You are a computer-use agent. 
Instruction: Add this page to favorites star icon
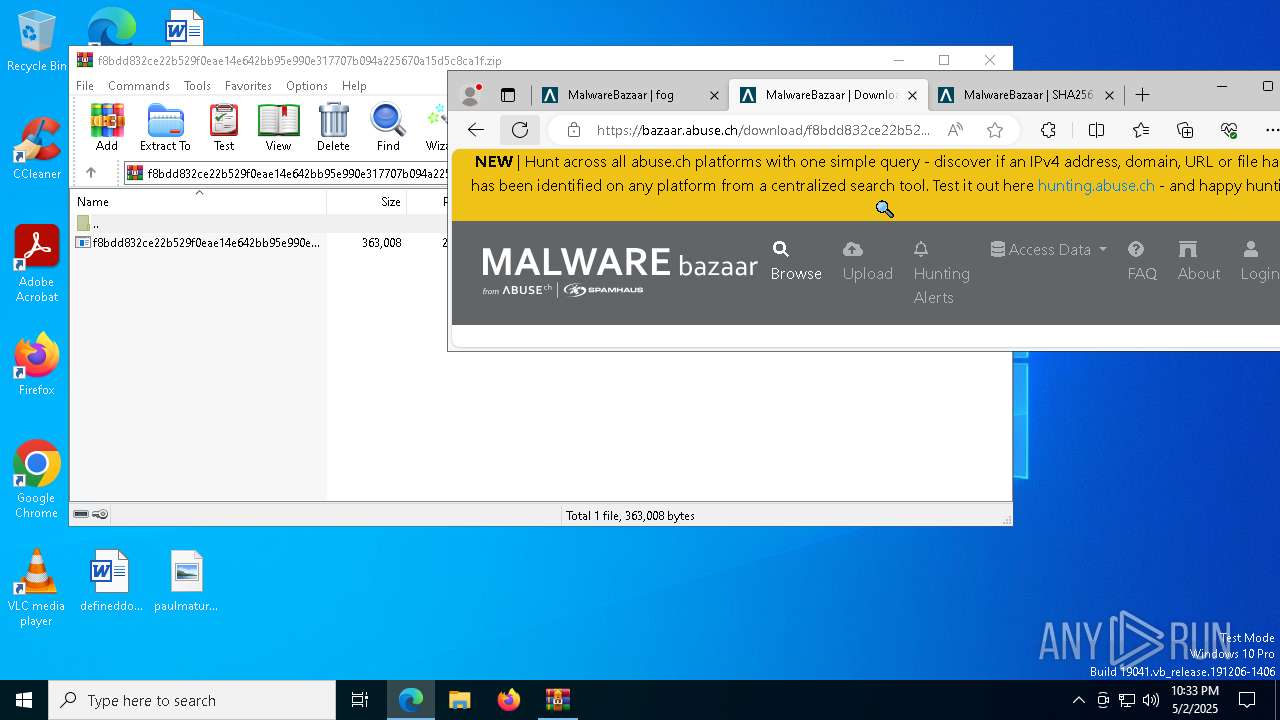[x=995, y=130]
